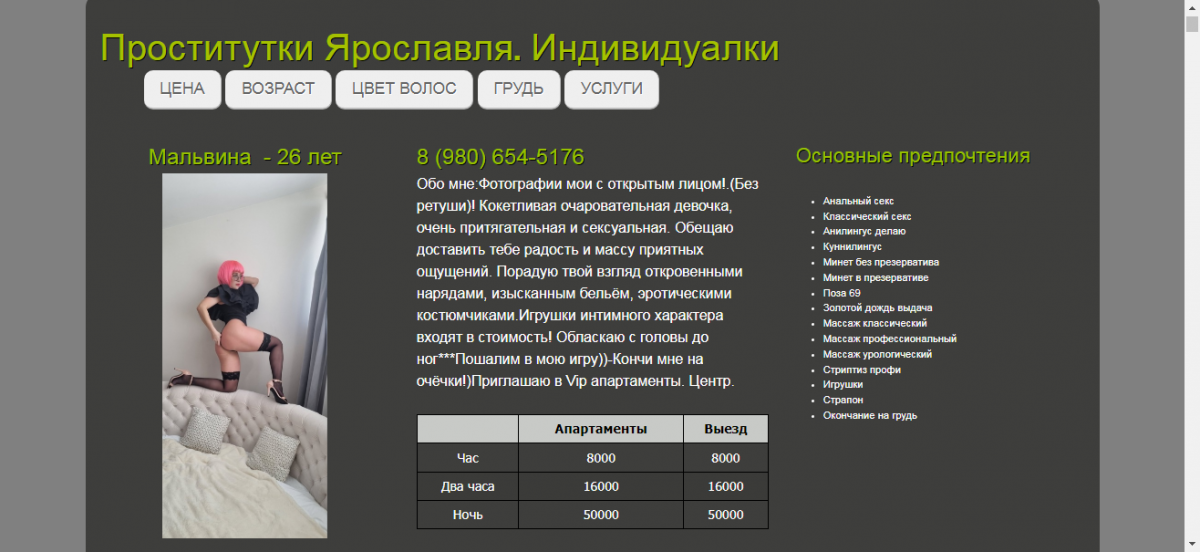Click the scrollbar down arrow
This screenshot has height=552, width=1200.
pos(1191,544)
